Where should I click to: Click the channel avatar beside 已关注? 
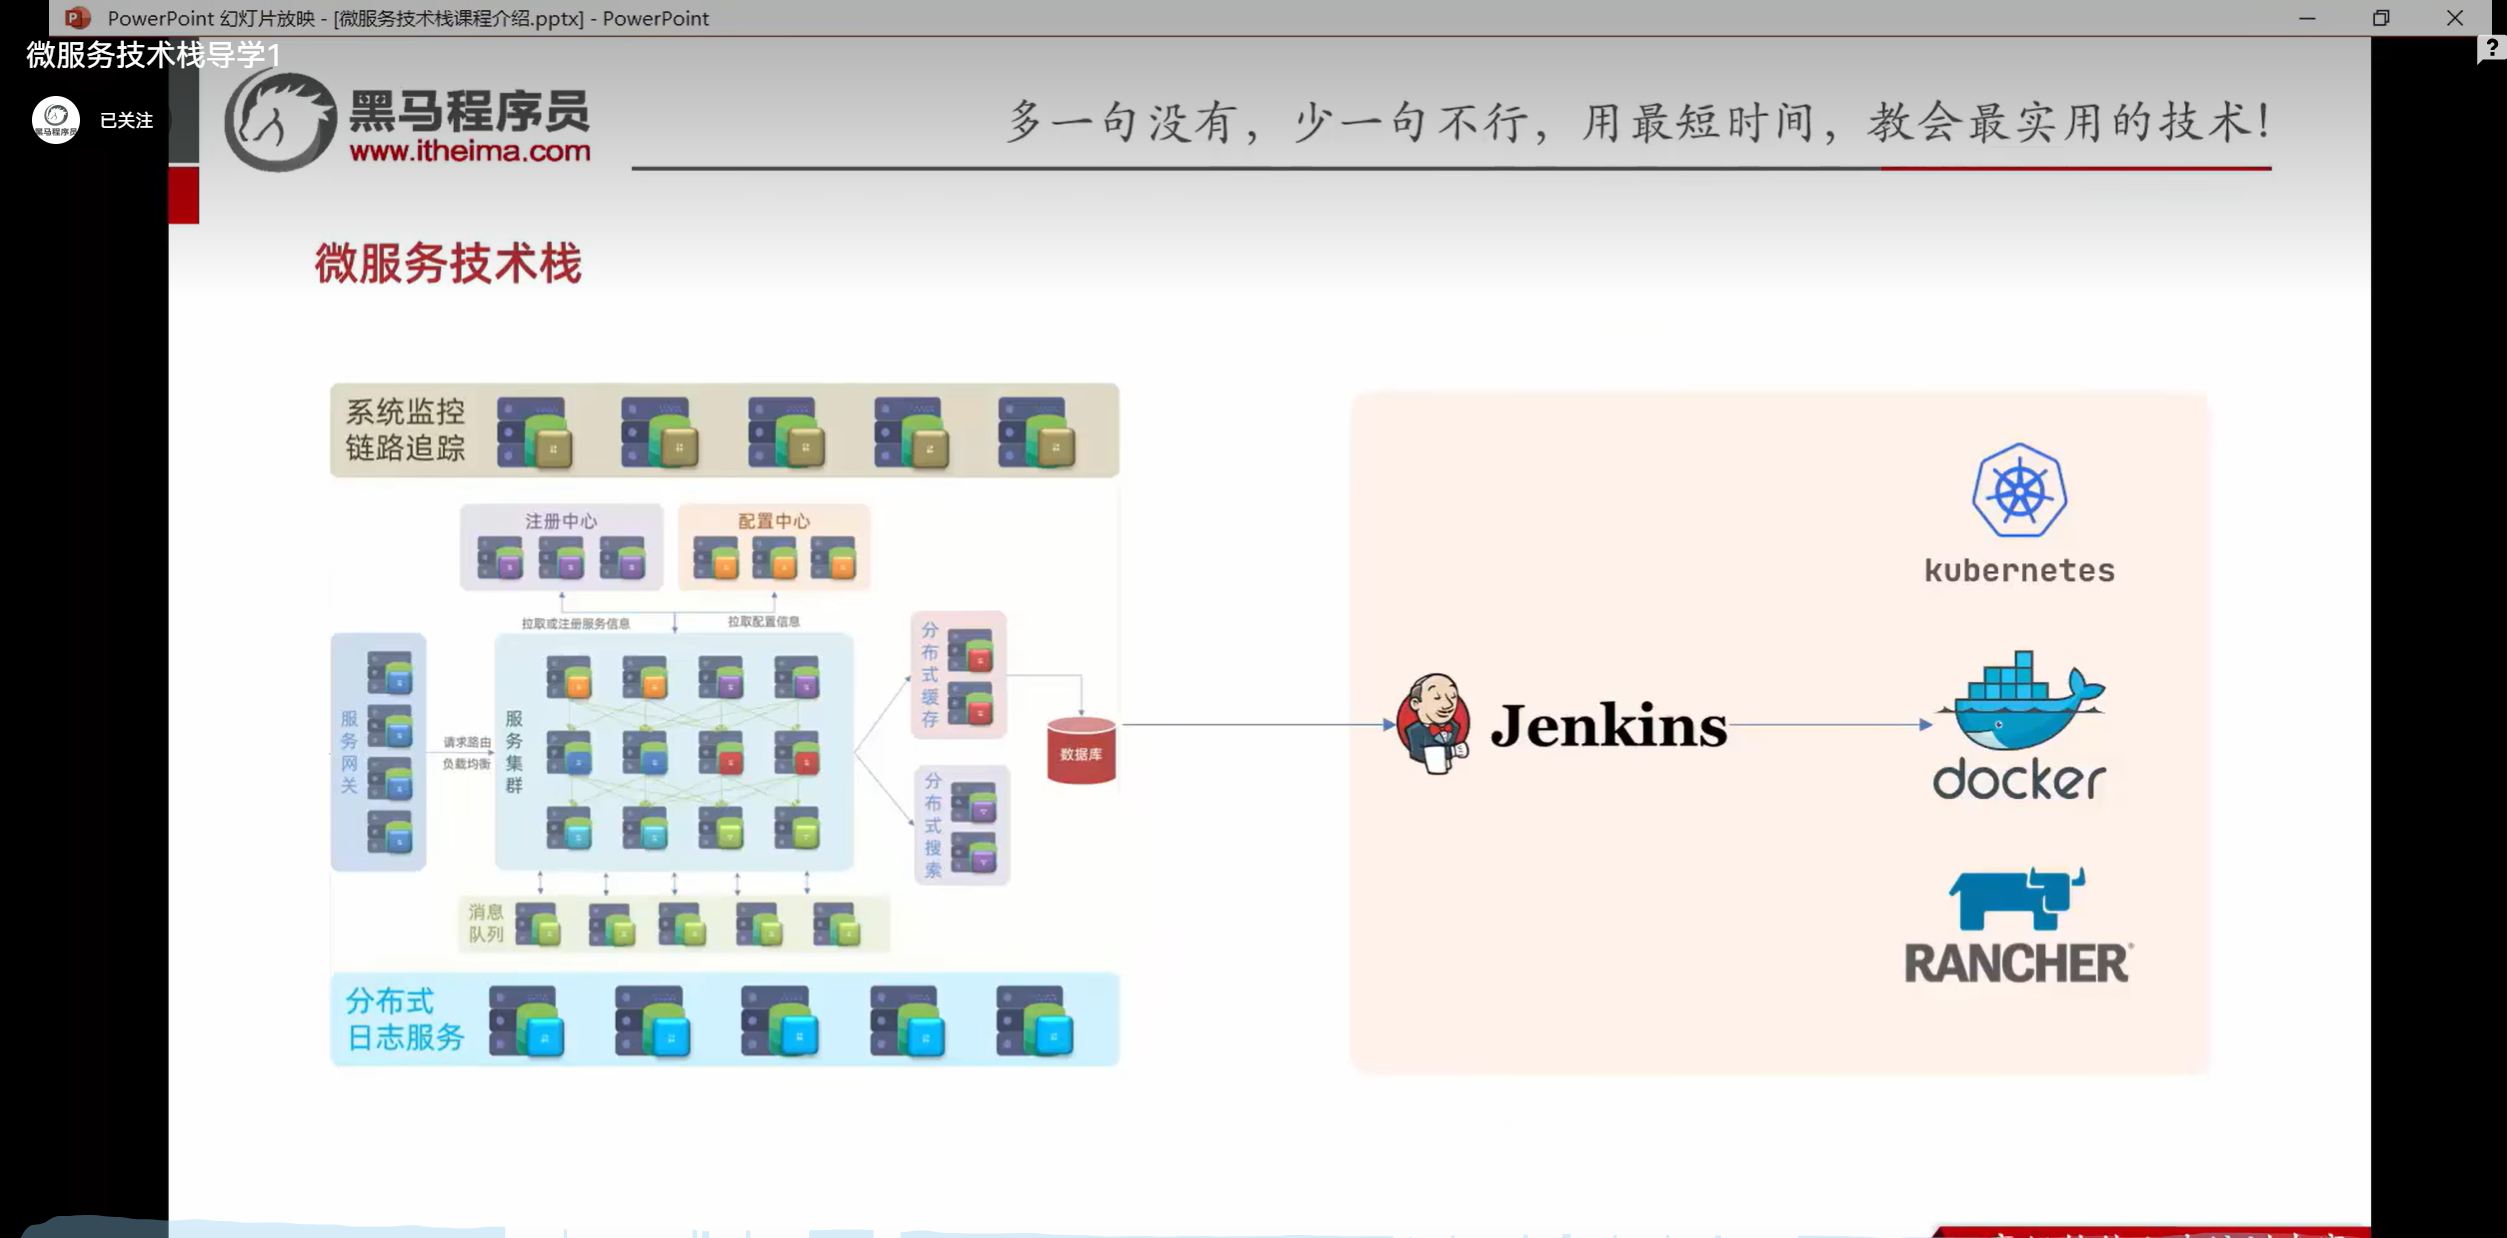tap(56, 120)
